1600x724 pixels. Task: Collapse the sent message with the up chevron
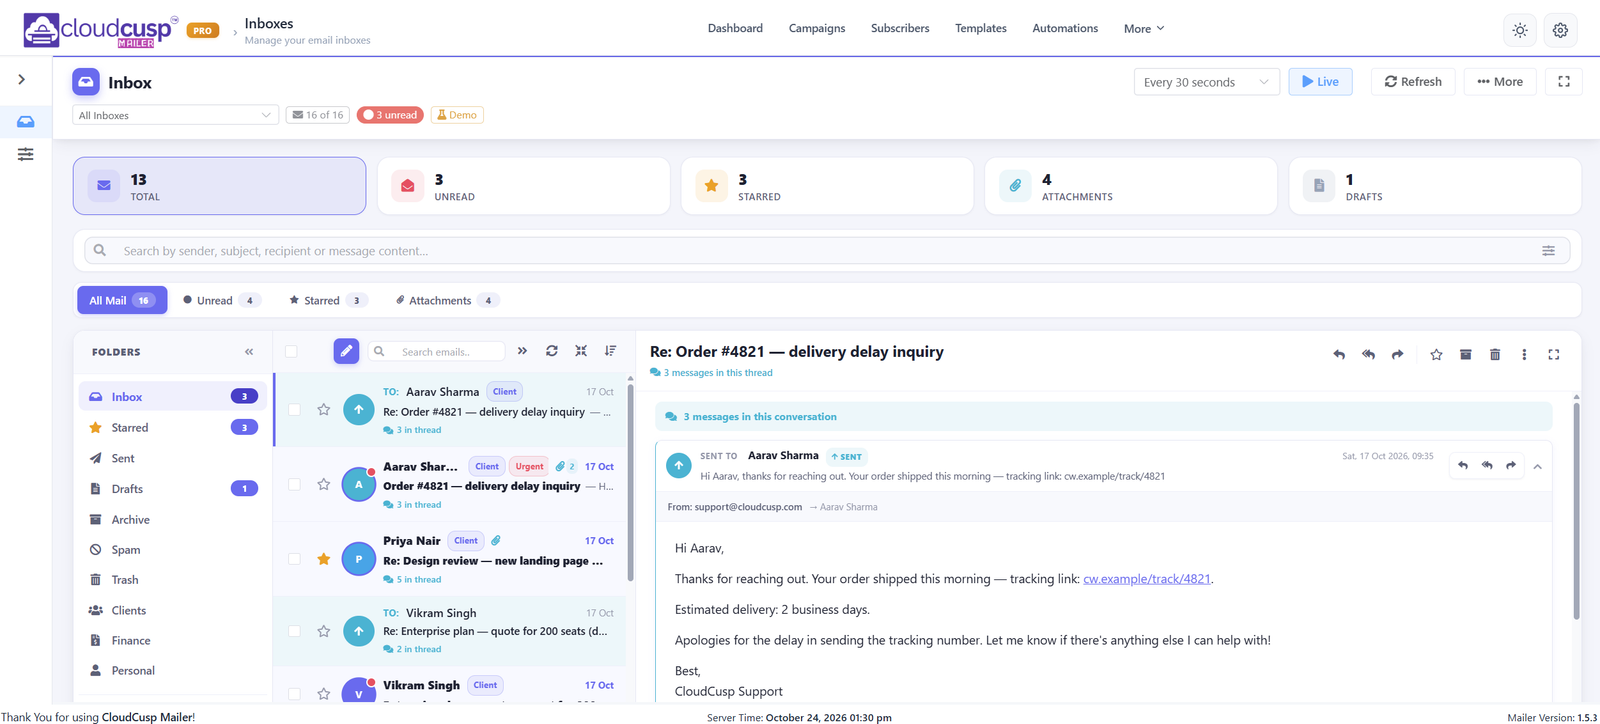click(1537, 466)
